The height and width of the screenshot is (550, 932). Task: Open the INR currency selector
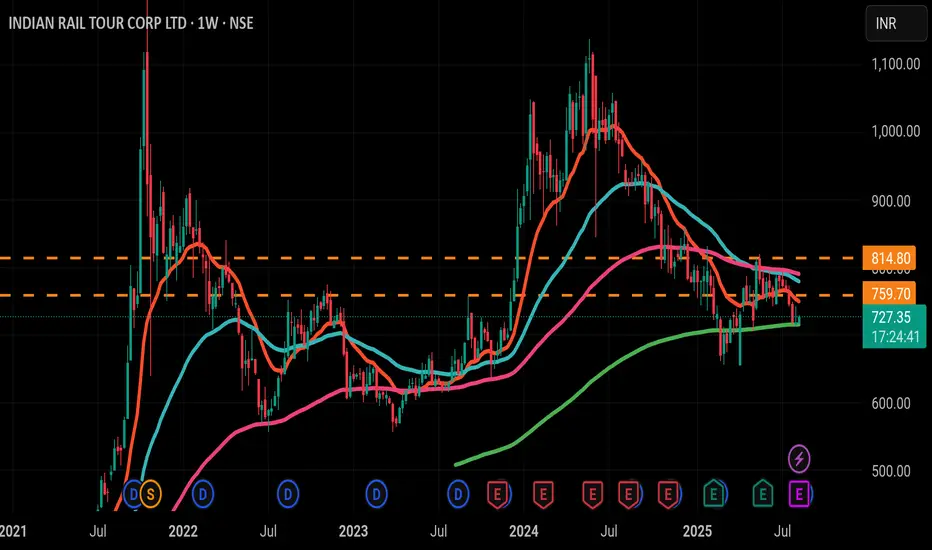[x=895, y=23]
